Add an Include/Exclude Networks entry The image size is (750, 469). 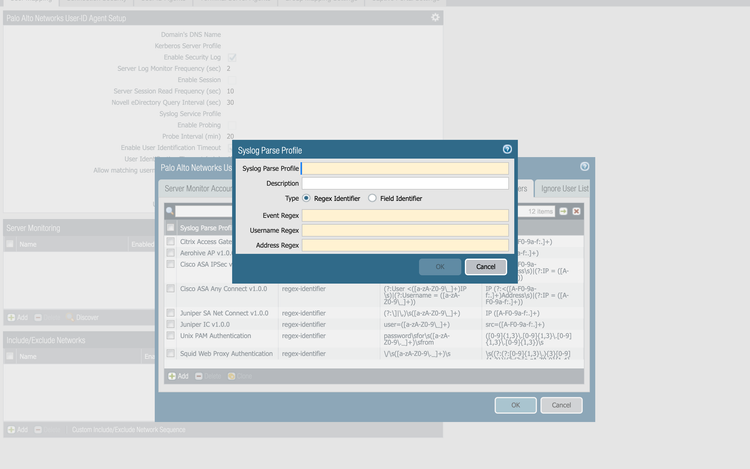18,430
